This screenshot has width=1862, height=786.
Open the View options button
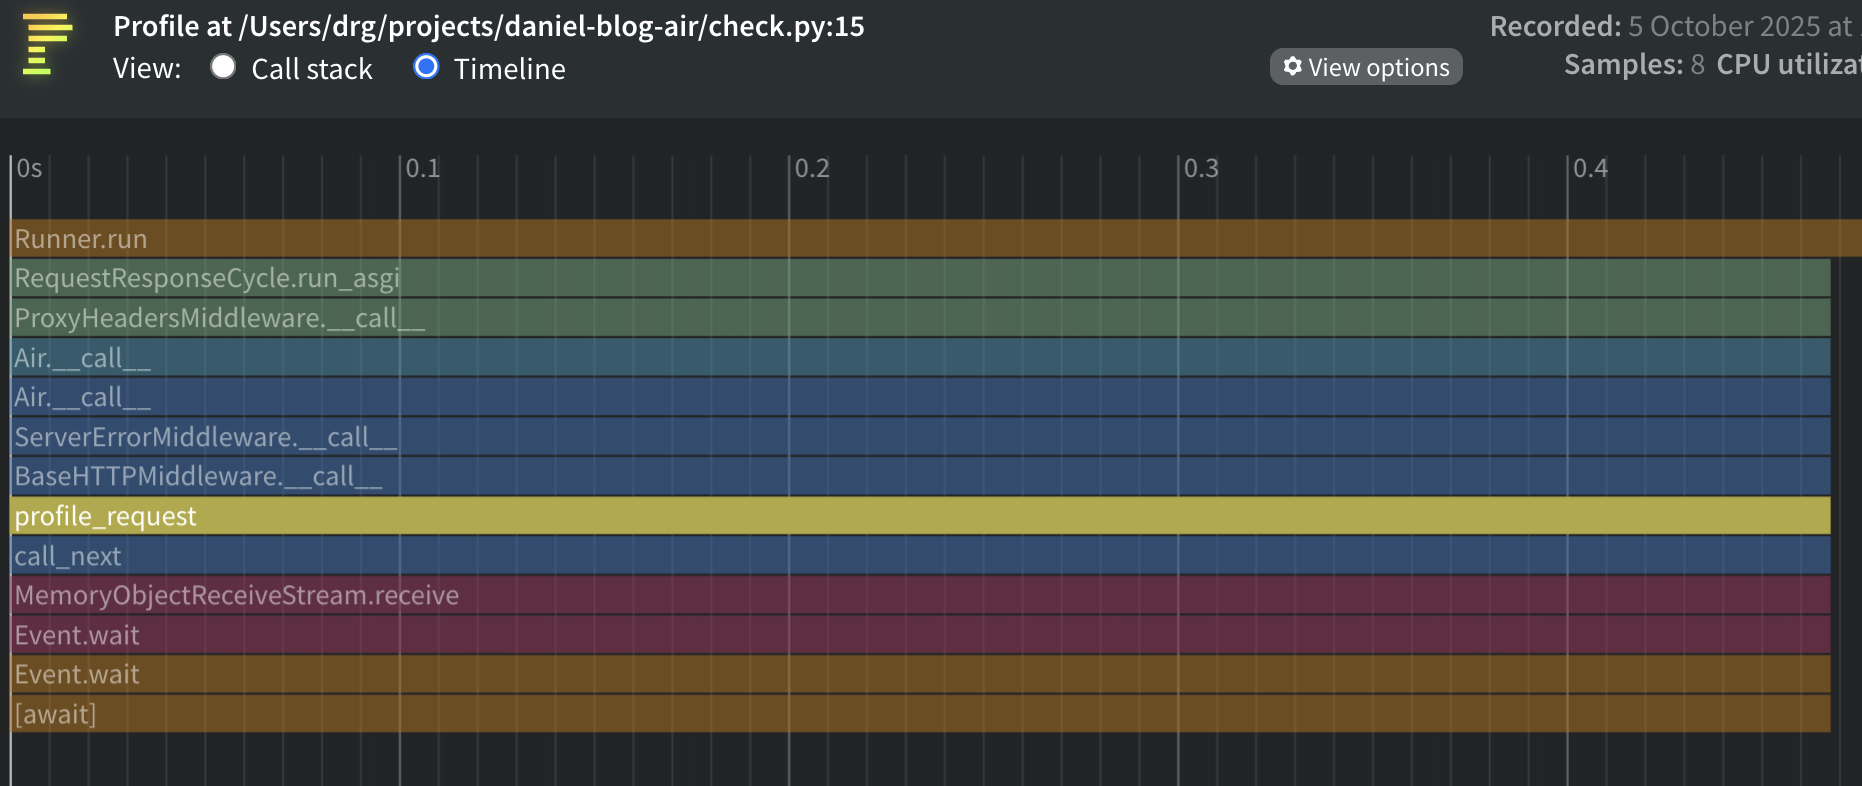(1365, 67)
